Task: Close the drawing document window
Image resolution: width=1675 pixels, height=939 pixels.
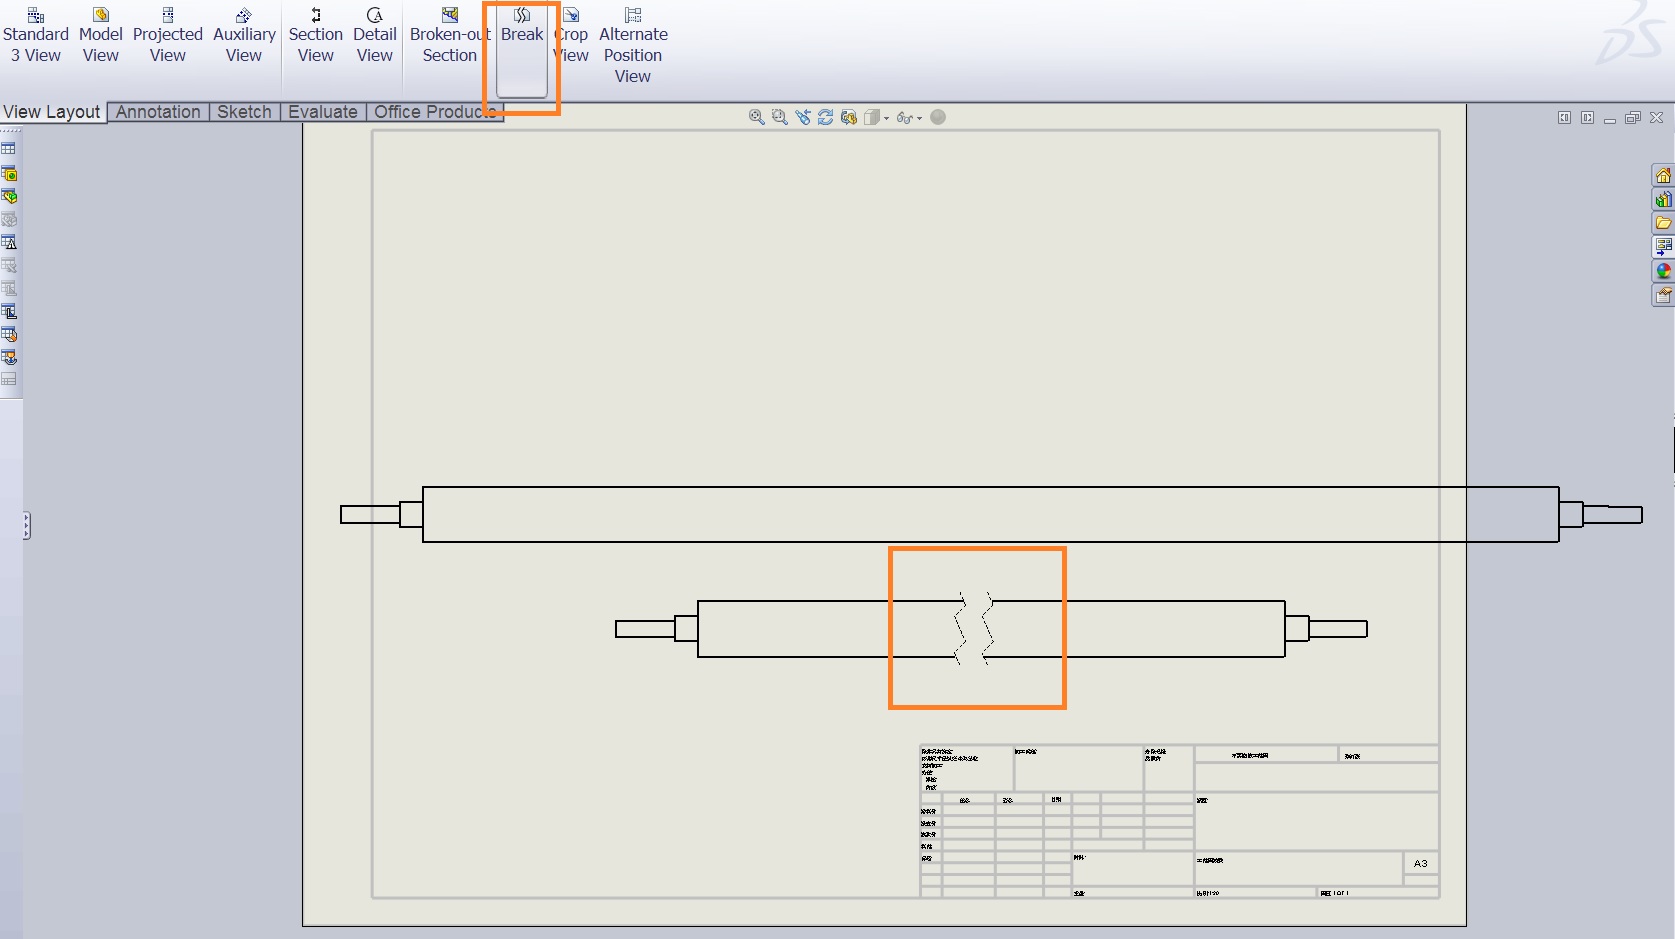Action: (x=1657, y=118)
